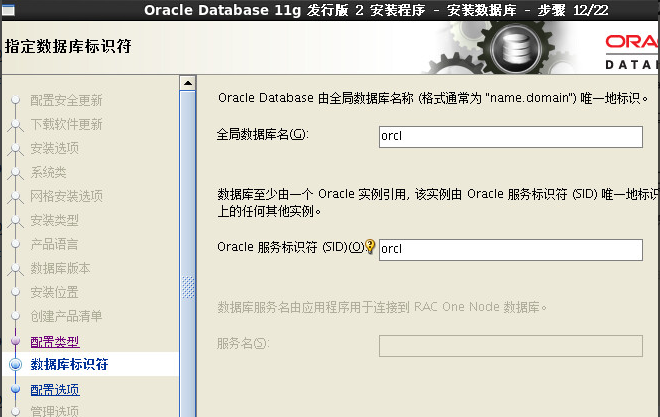660x417 pixels.
Task: Select the 管理选项 step
Action: pos(55,411)
